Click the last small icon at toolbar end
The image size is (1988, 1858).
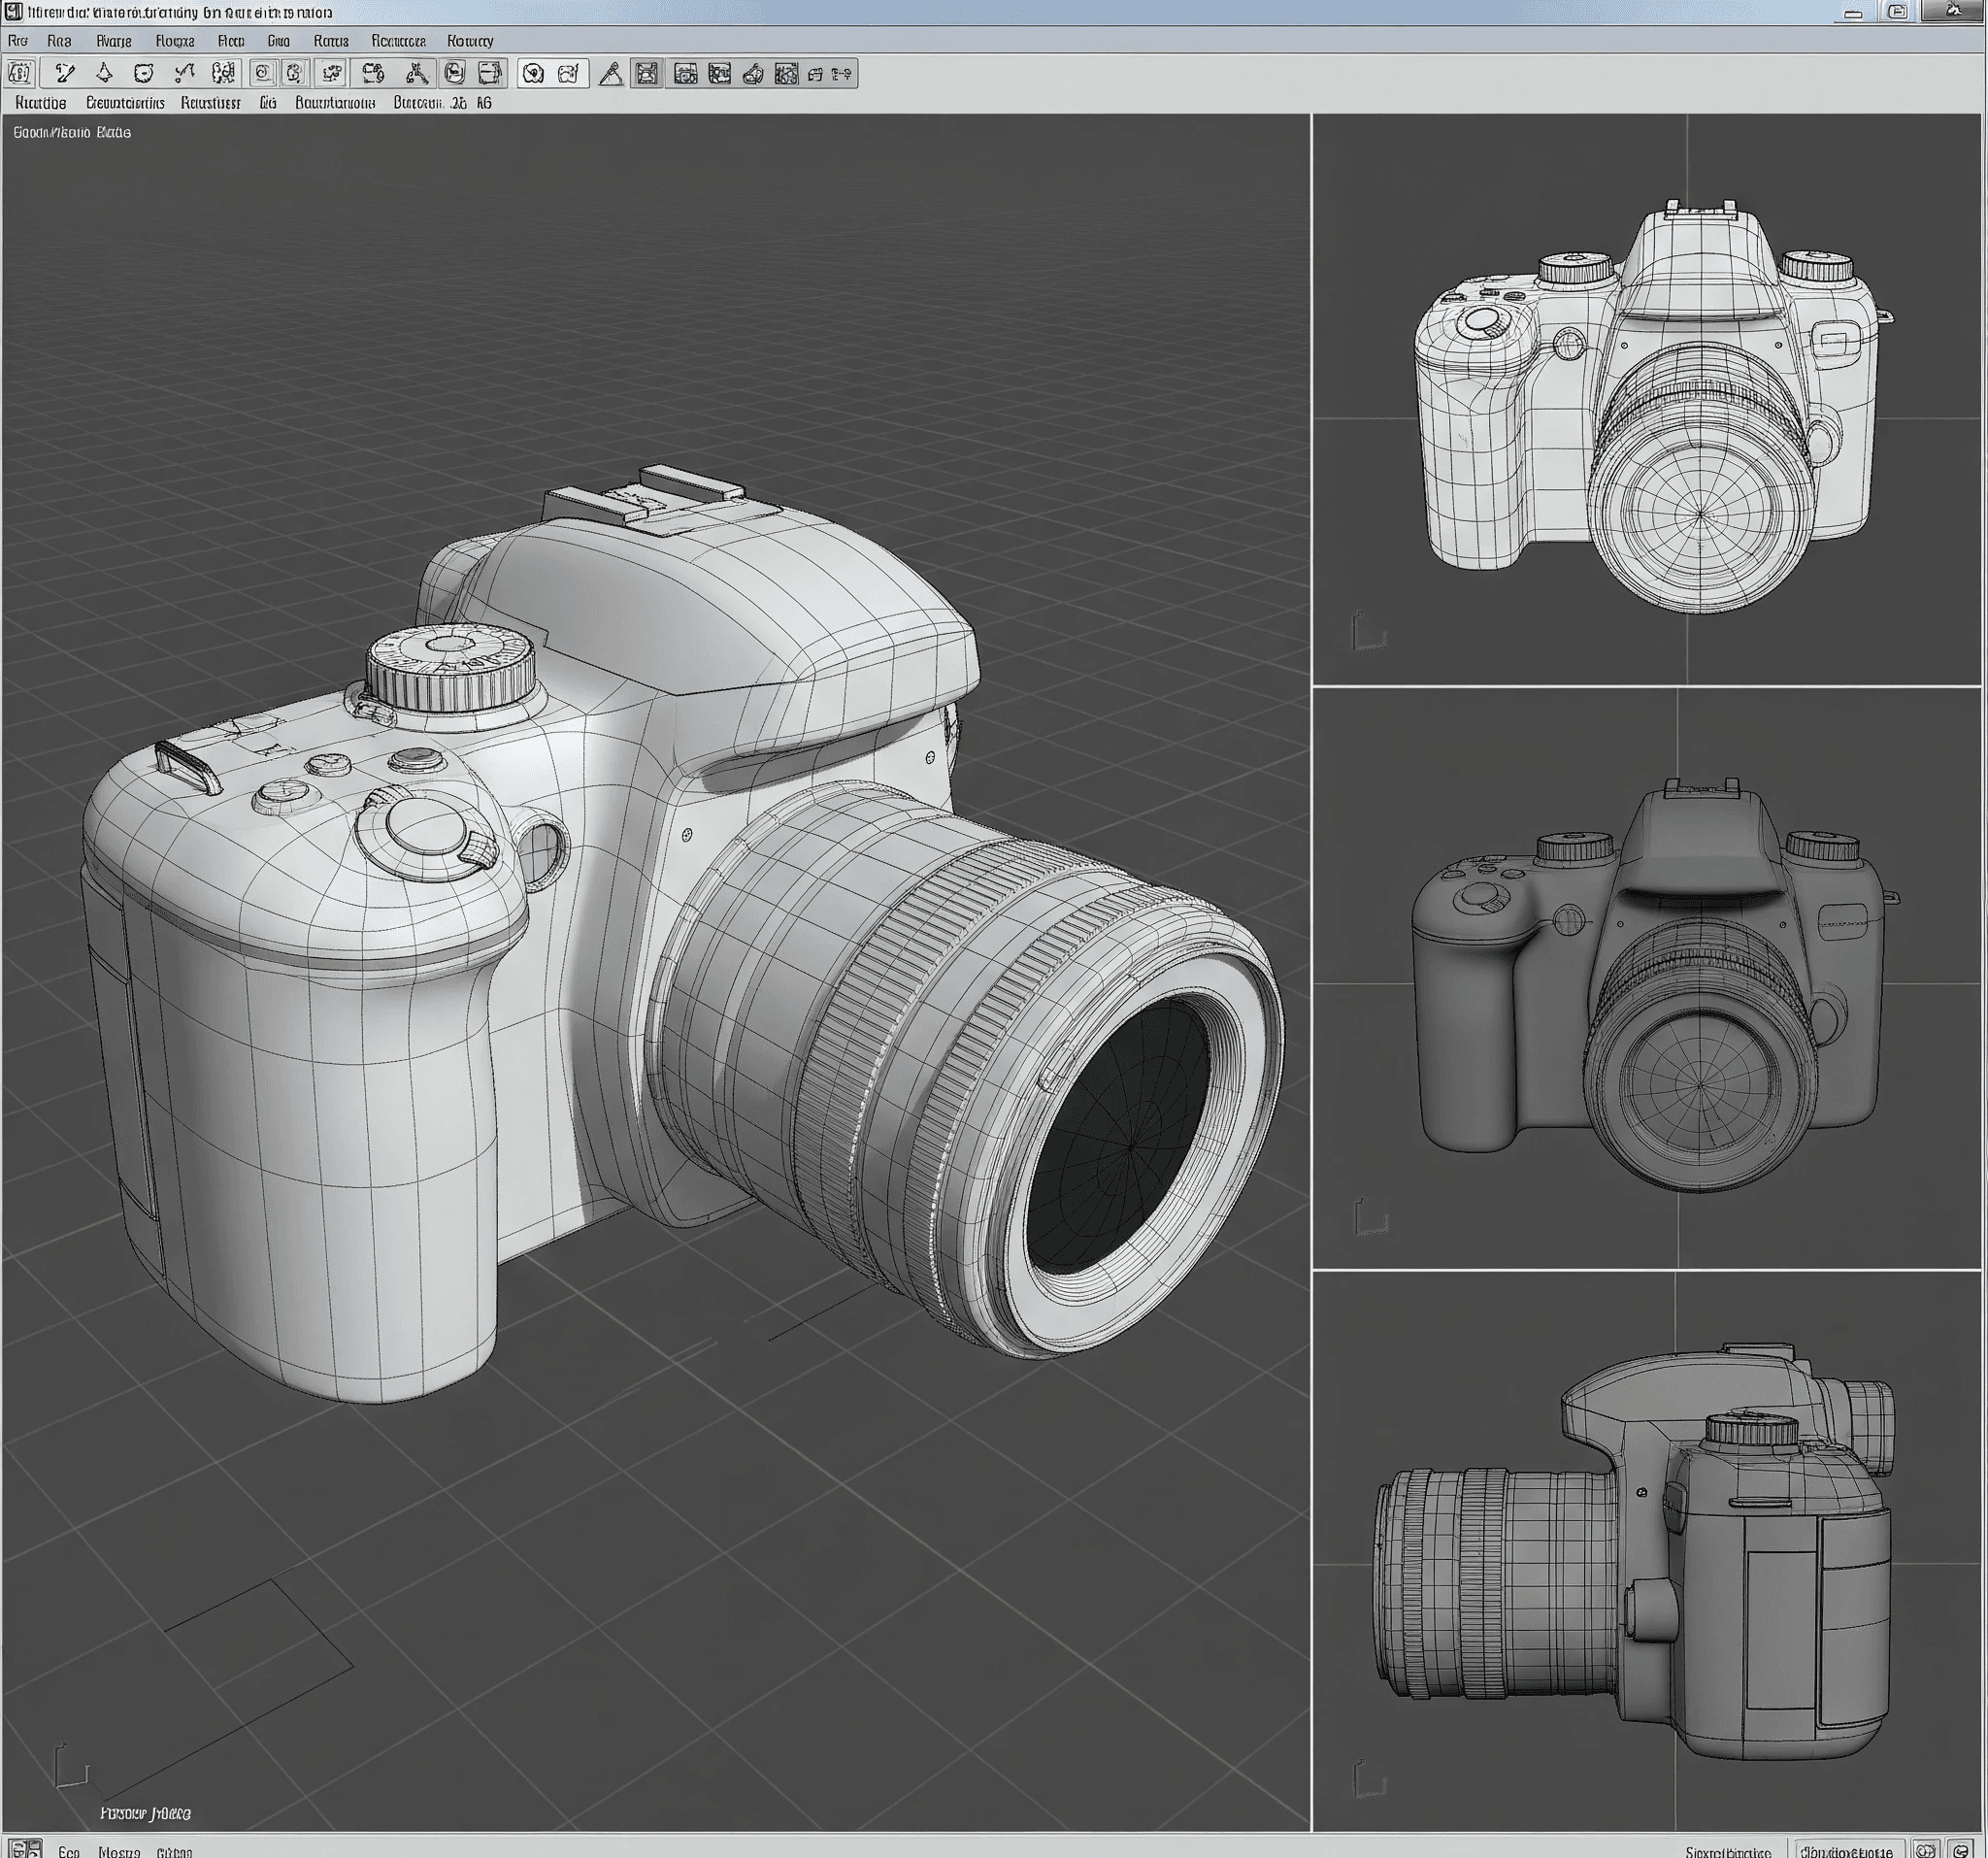click(842, 74)
